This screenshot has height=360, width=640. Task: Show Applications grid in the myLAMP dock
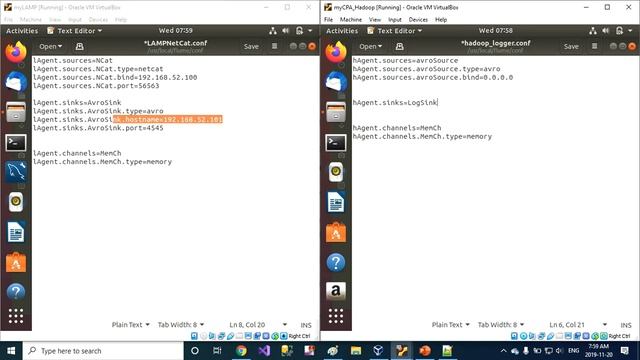pyautogui.click(x=16, y=316)
